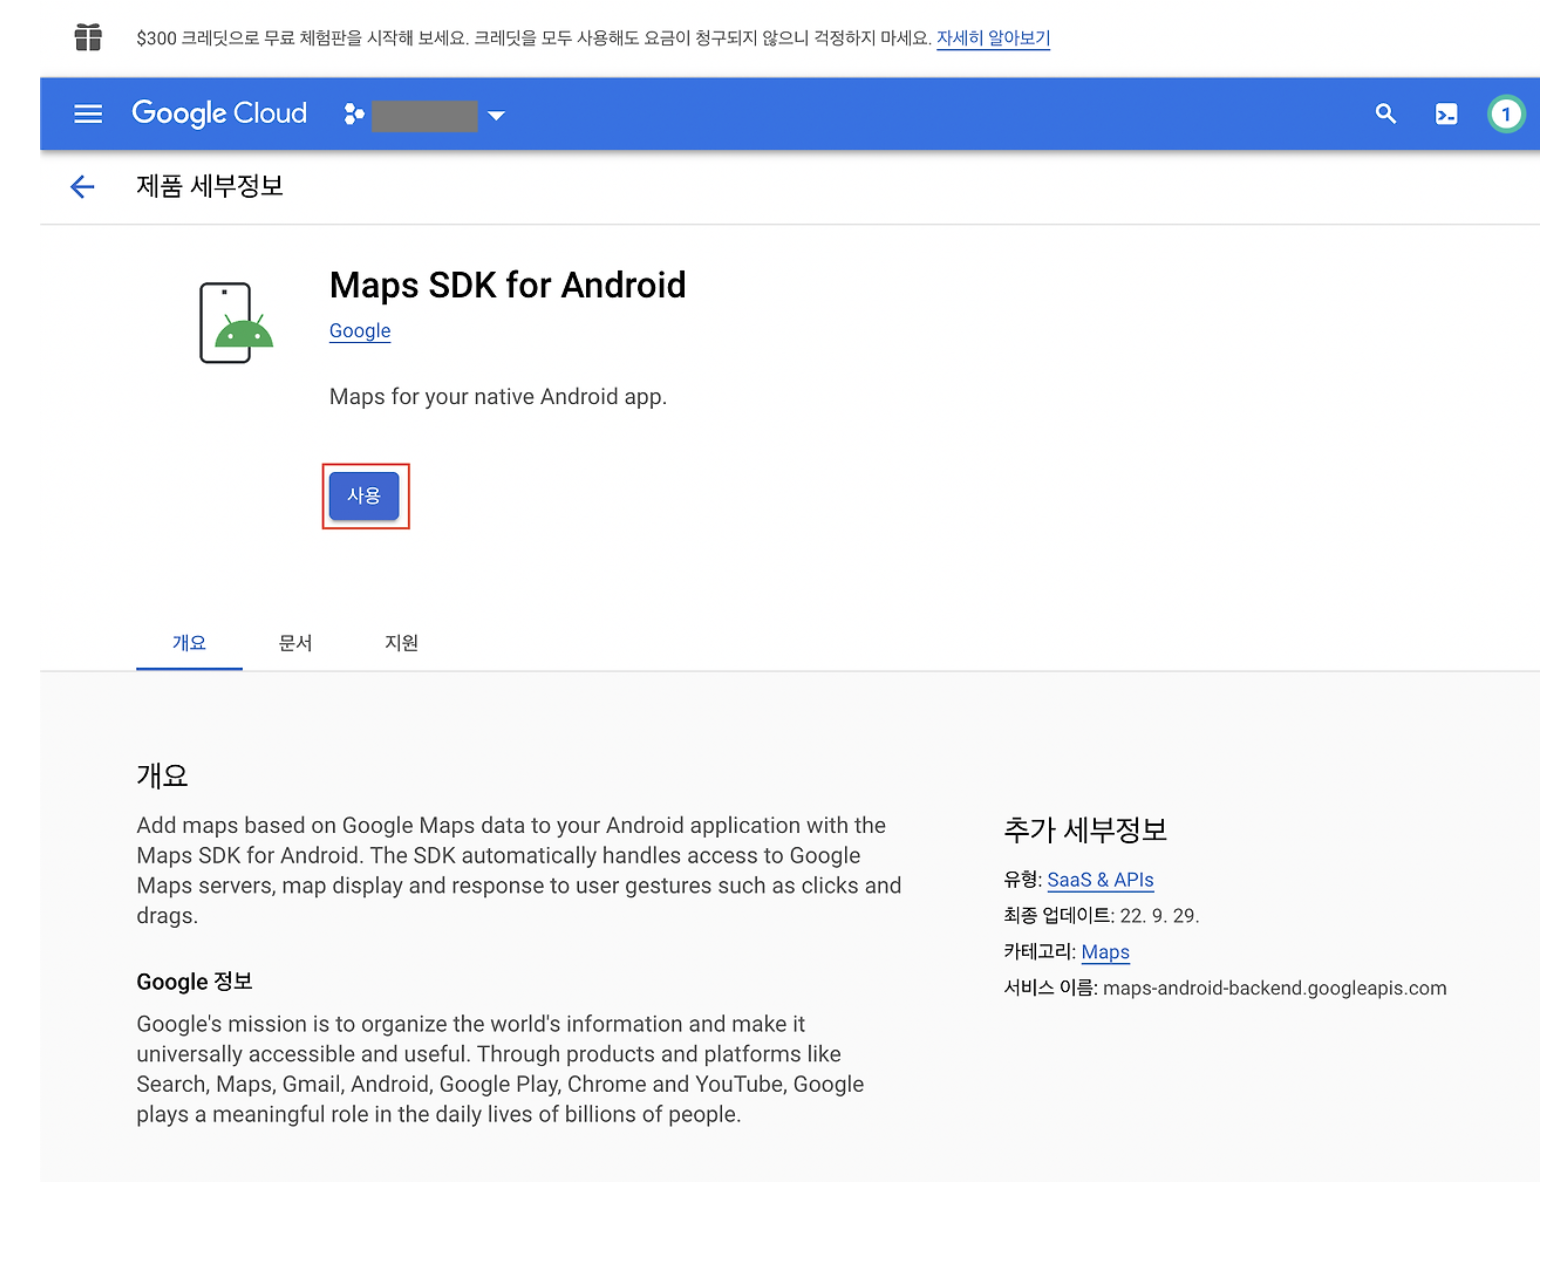Open the Google publisher link
Screen dimensions: 1552x1286
click(x=360, y=331)
